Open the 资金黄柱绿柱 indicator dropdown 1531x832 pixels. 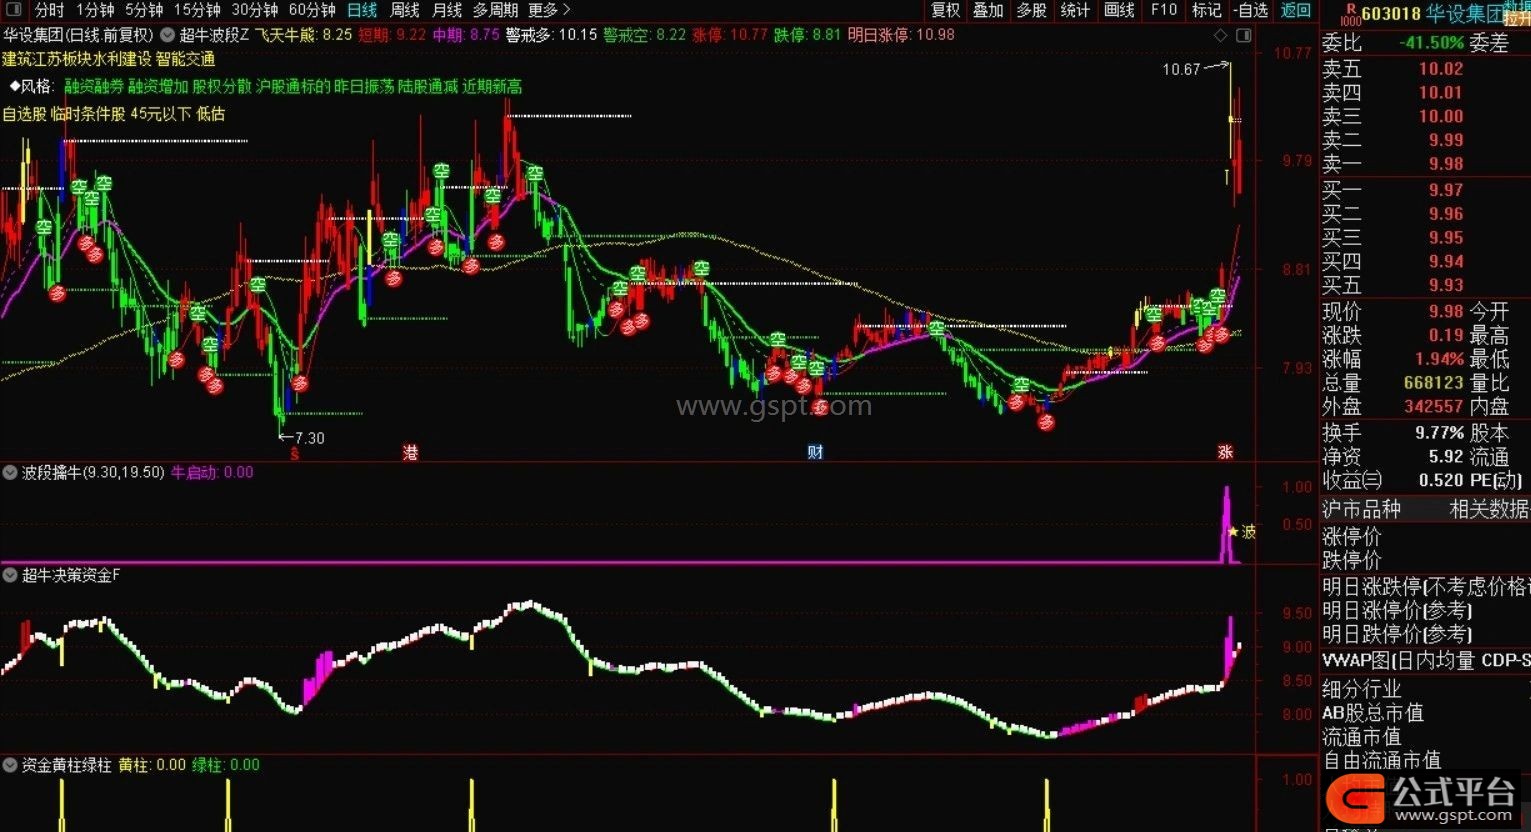tap(11, 766)
